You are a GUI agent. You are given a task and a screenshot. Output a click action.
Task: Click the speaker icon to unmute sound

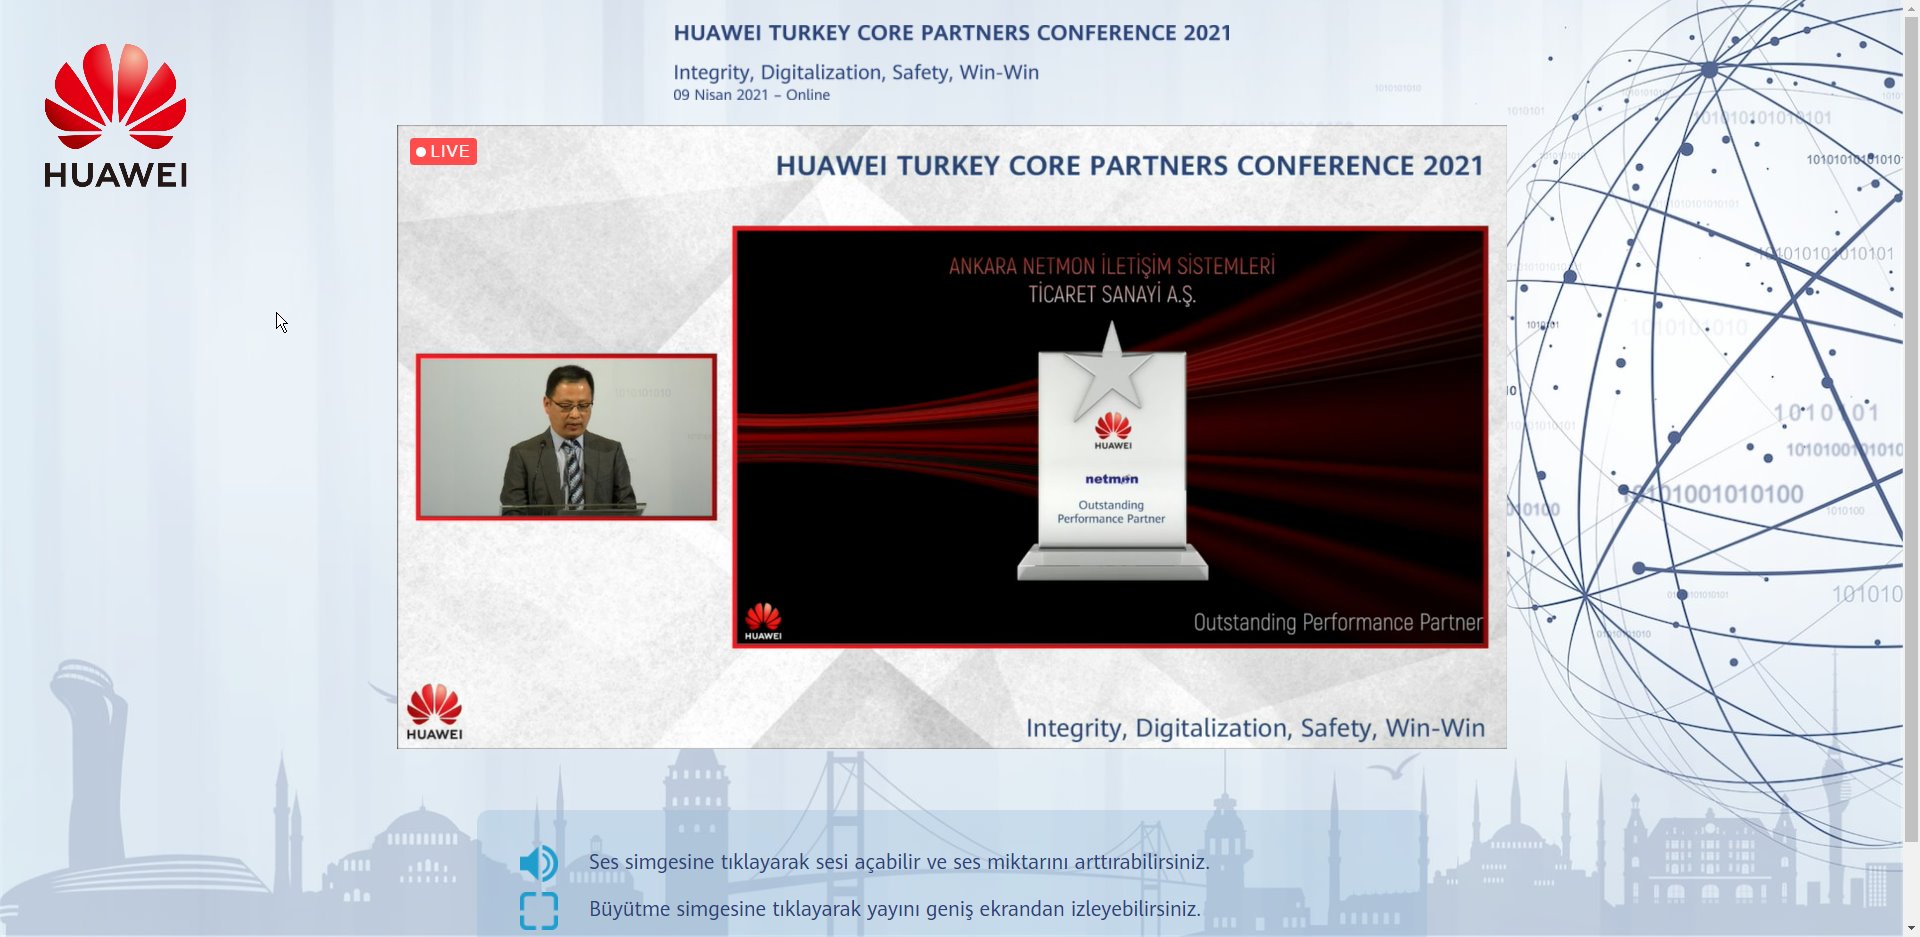pos(539,863)
